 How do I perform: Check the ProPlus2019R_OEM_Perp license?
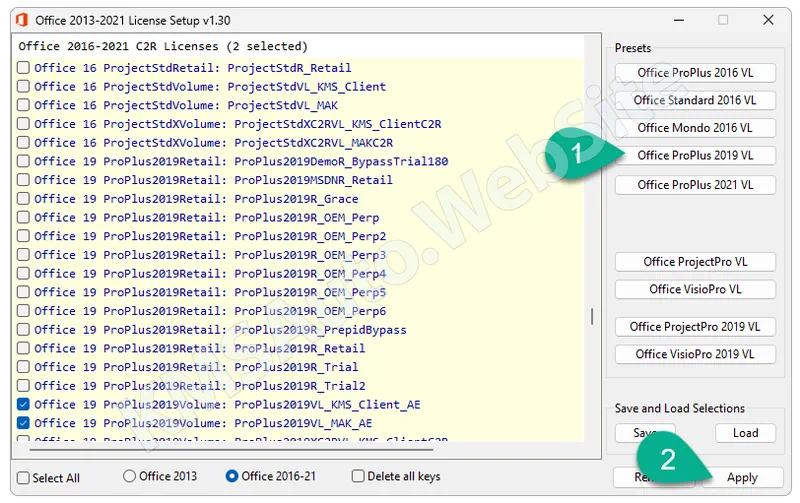(23, 217)
